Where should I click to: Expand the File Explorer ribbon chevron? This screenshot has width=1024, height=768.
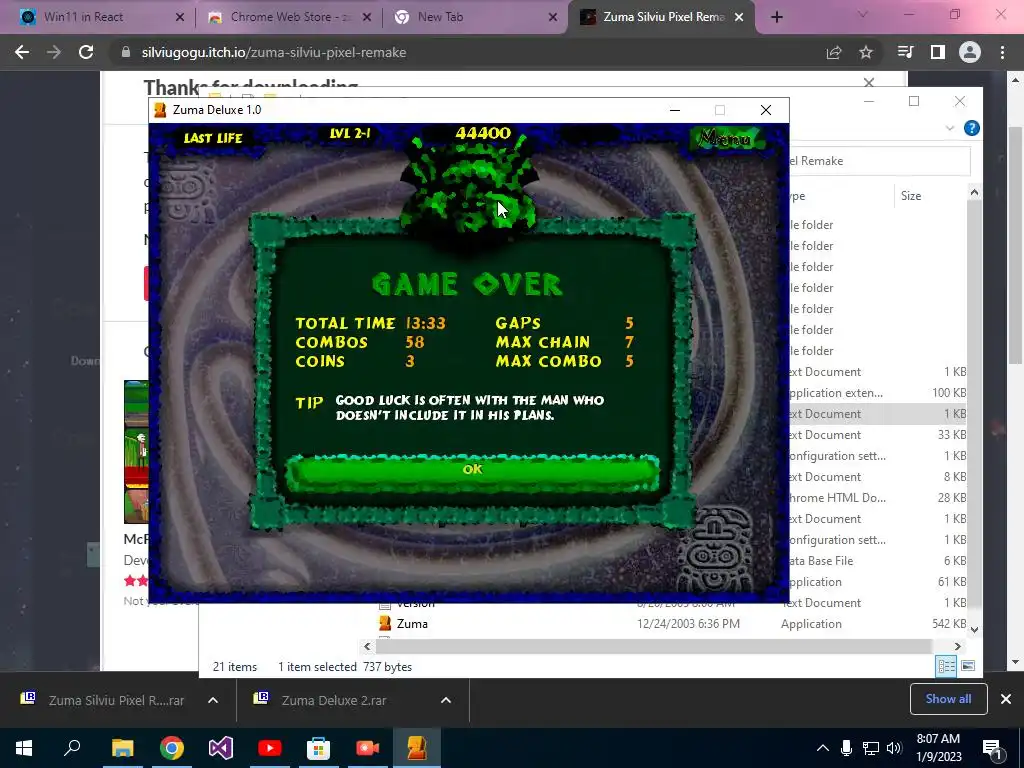pyautogui.click(x=950, y=128)
